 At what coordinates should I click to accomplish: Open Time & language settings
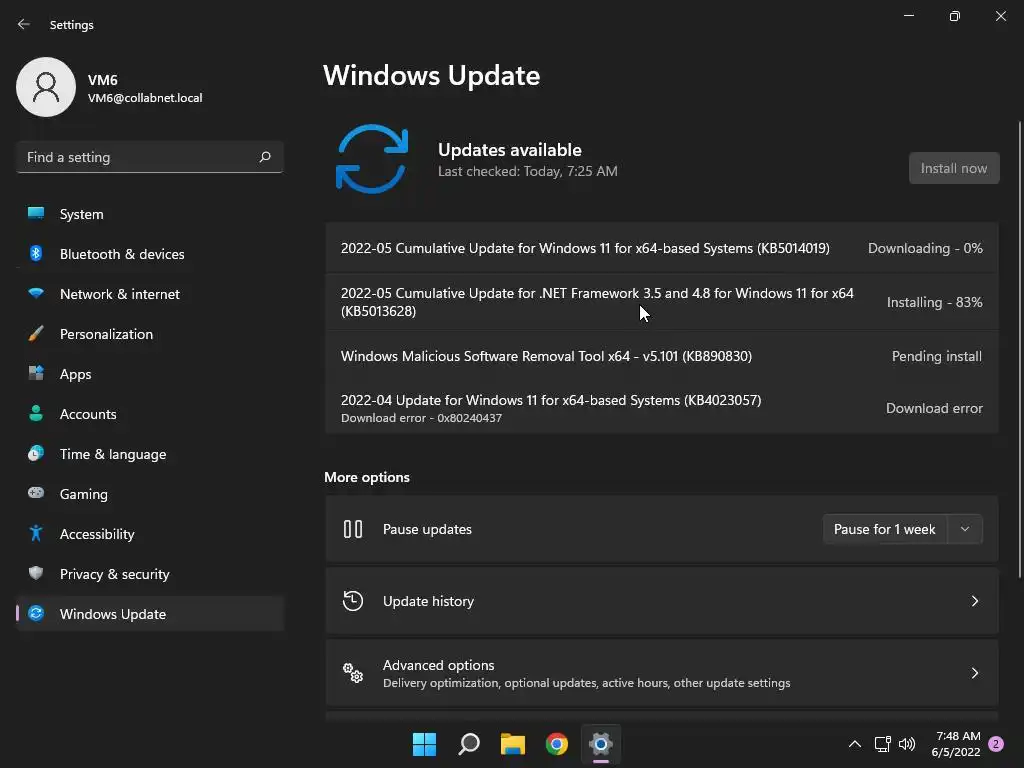click(150, 453)
